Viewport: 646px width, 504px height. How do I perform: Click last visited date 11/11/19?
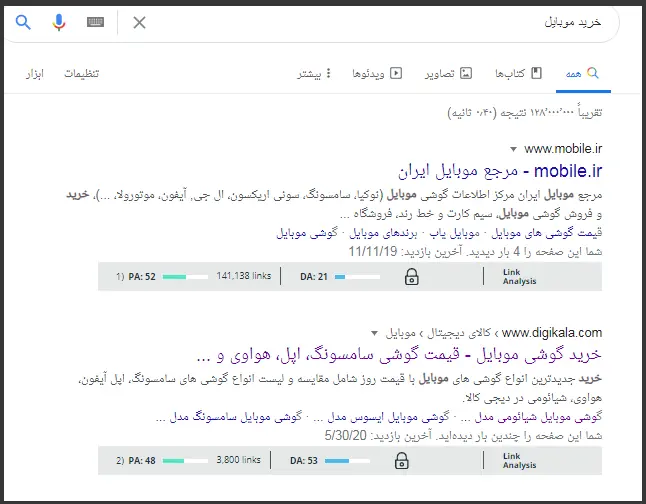point(372,251)
